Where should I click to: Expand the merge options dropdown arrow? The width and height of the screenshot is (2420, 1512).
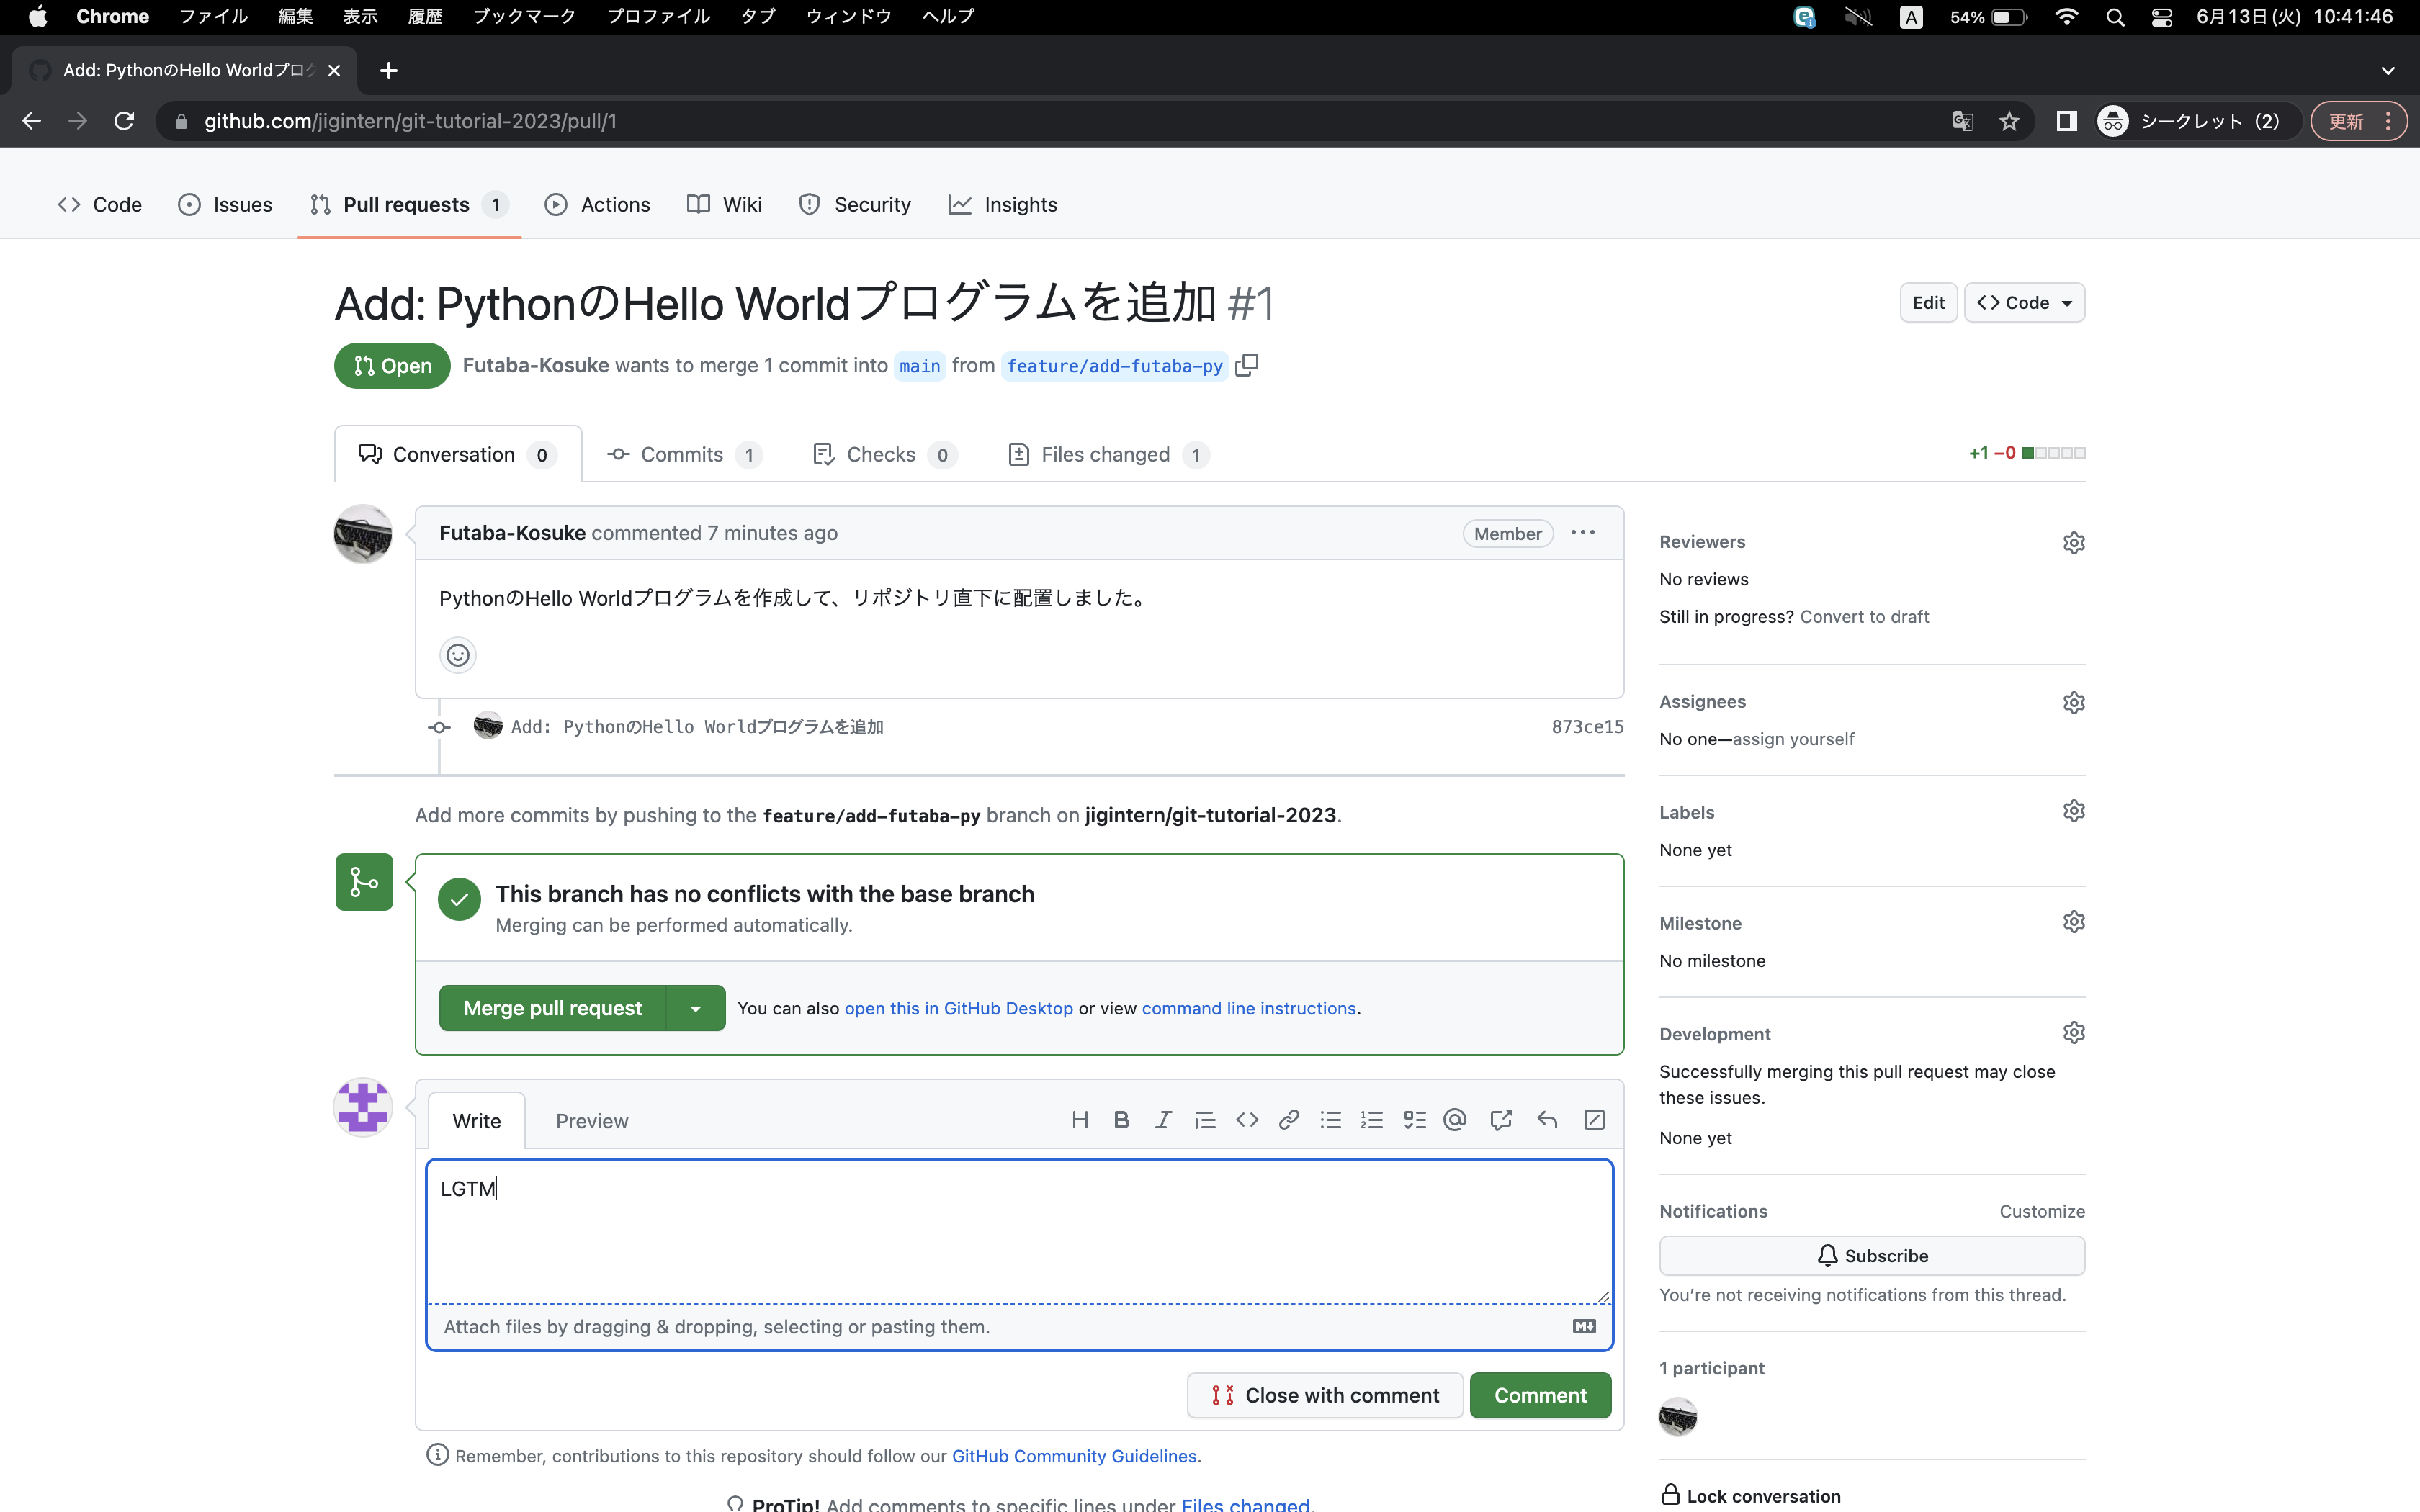[x=696, y=1008]
